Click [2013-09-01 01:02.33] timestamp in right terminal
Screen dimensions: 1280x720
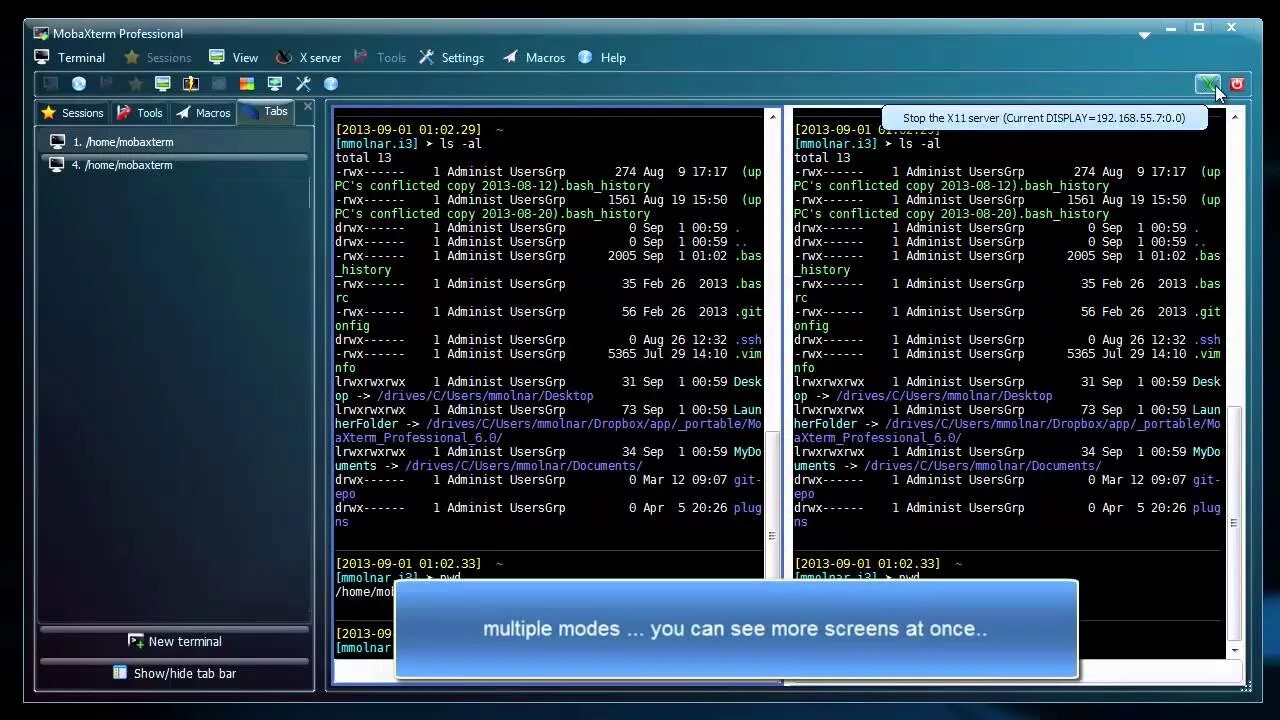click(867, 563)
